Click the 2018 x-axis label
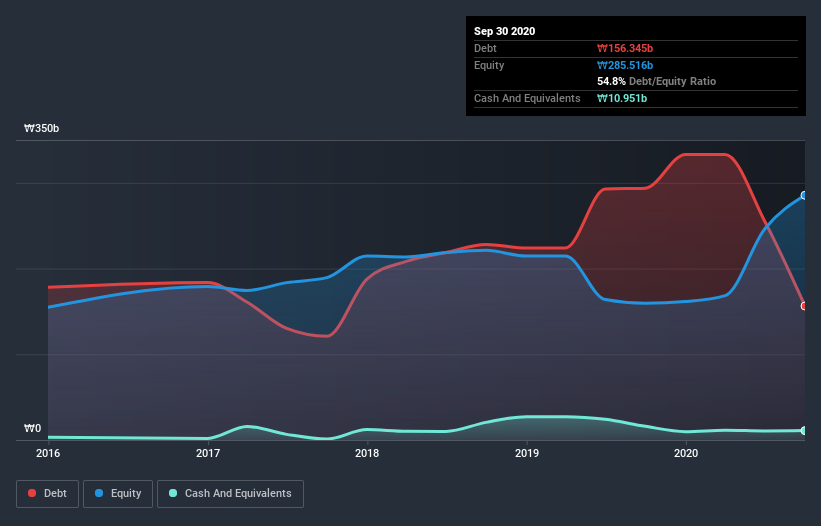The width and height of the screenshot is (821, 526). 367,453
